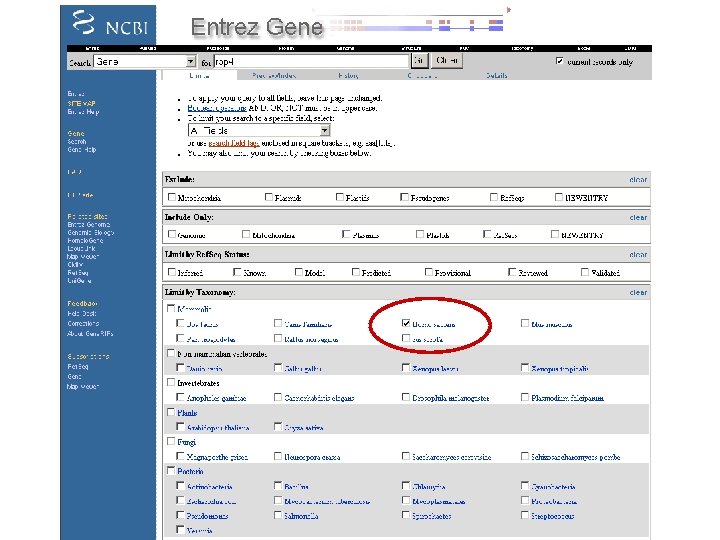The height and width of the screenshot is (540, 720).
Task: Check the Provisional RefSeq status box
Action: click(429, 272)
